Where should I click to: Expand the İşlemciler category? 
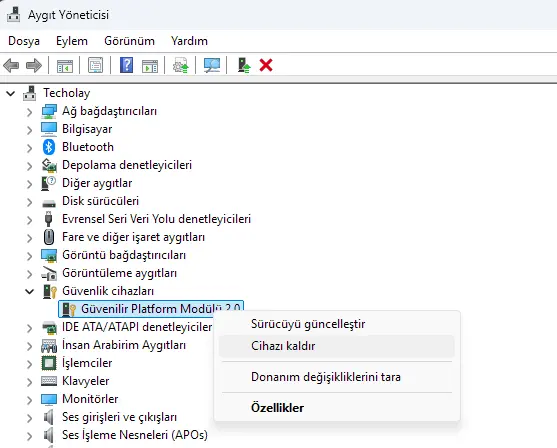tap(29, 364)
